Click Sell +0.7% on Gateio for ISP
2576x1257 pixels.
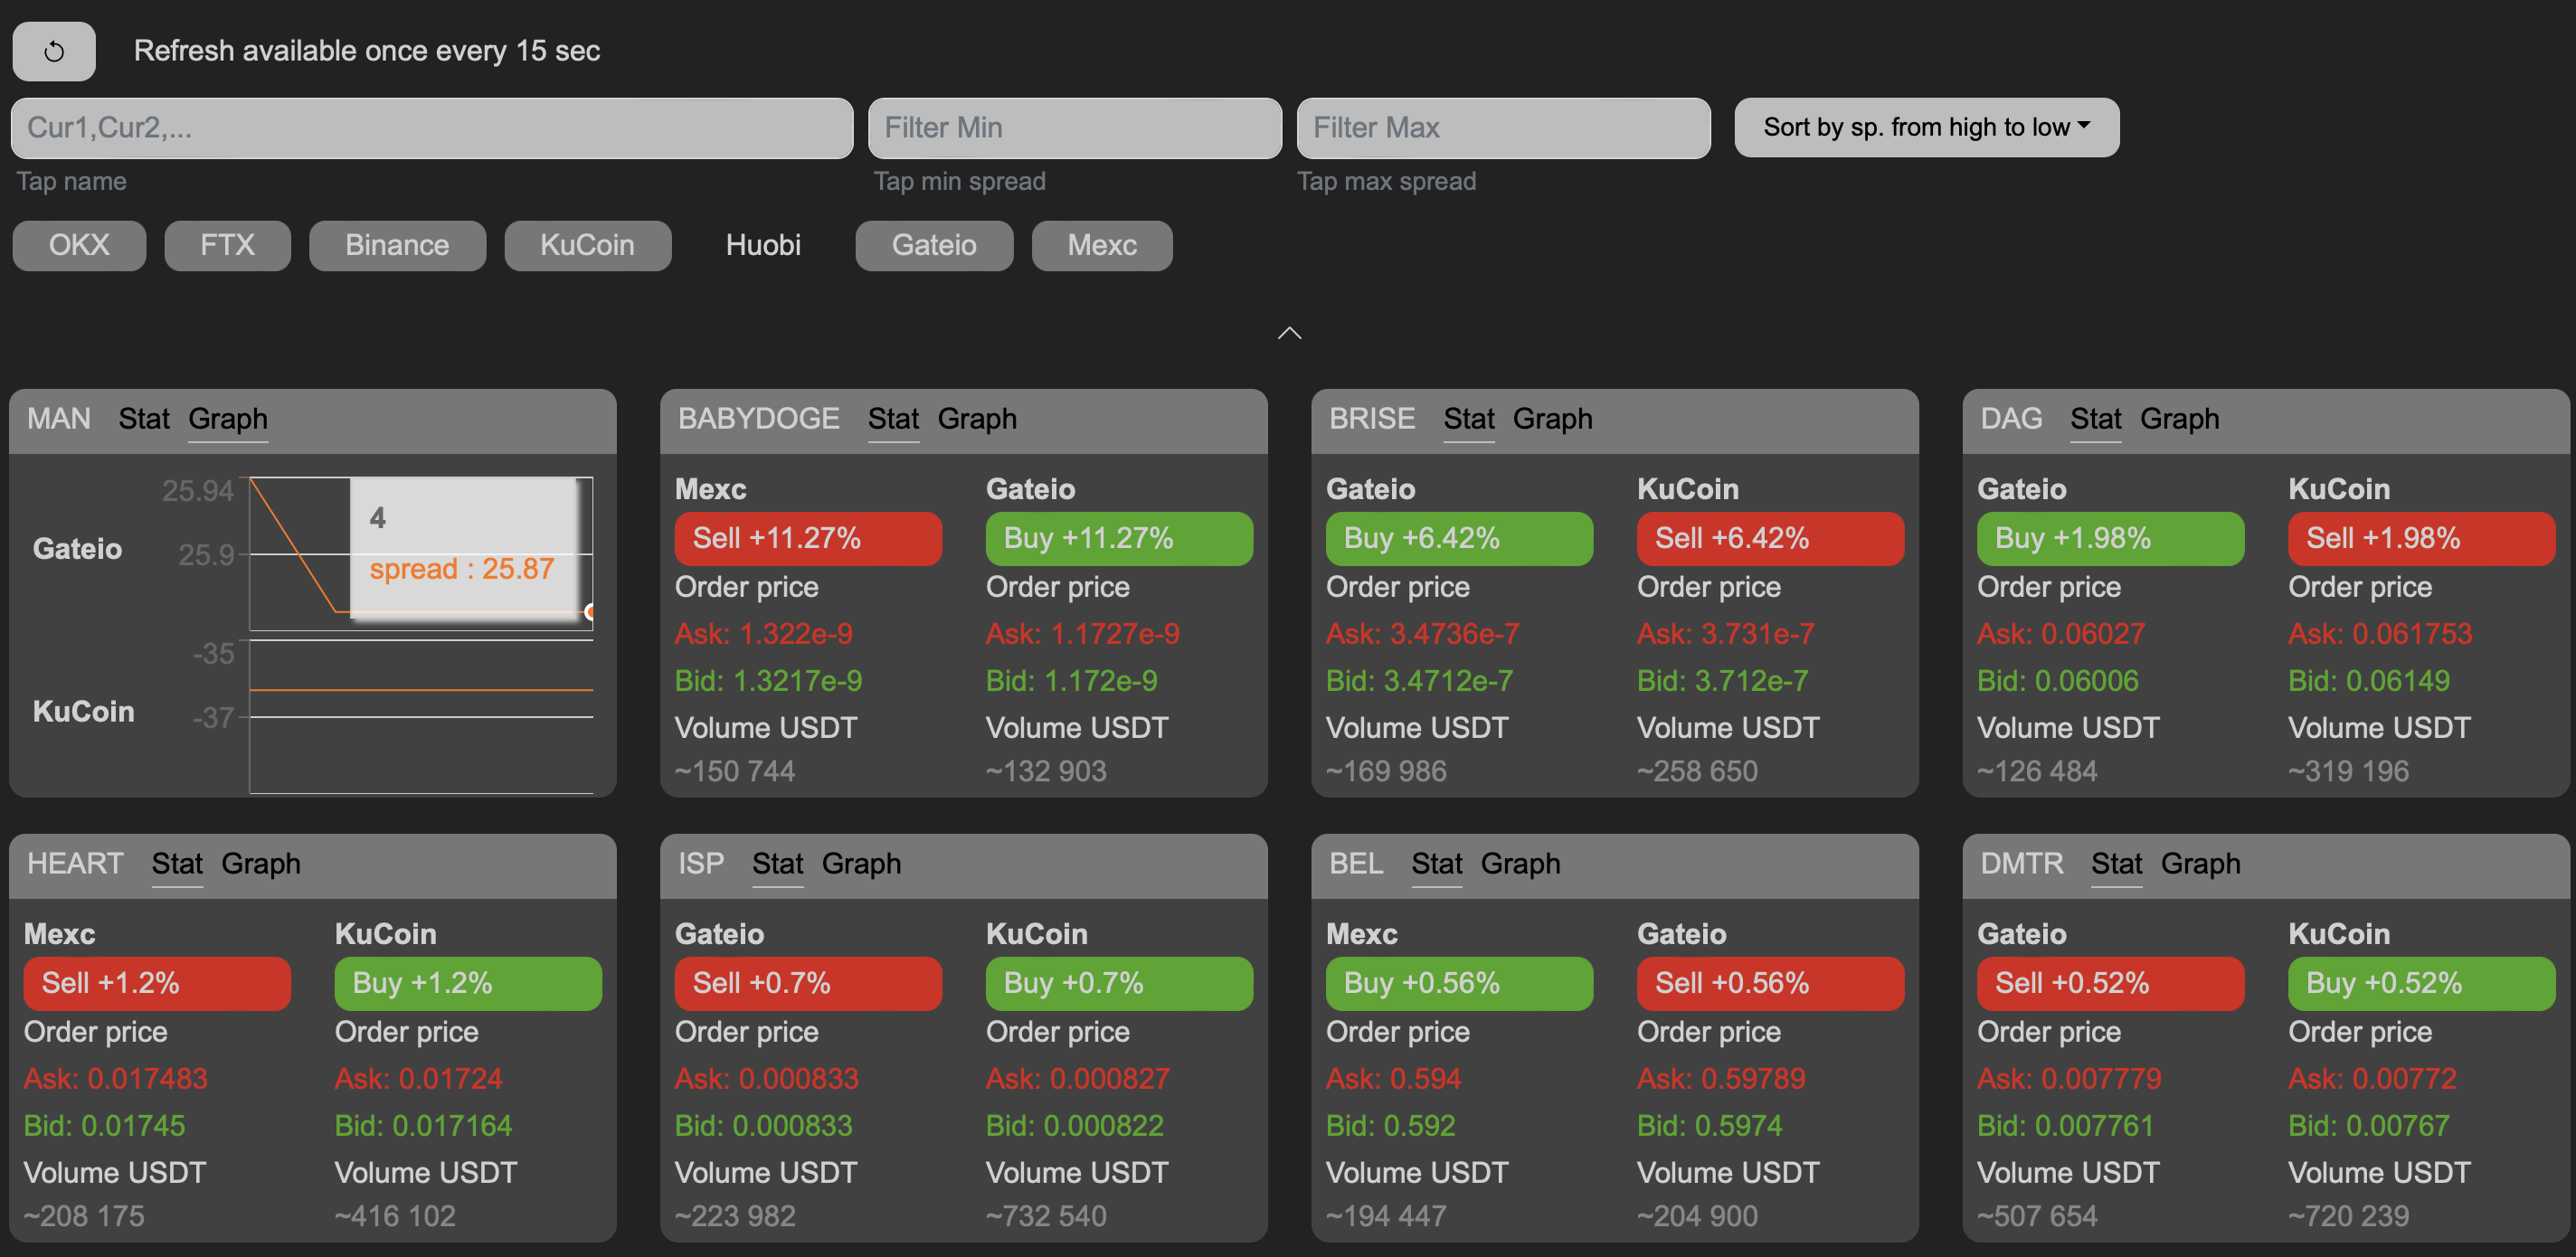click(807, 983)
